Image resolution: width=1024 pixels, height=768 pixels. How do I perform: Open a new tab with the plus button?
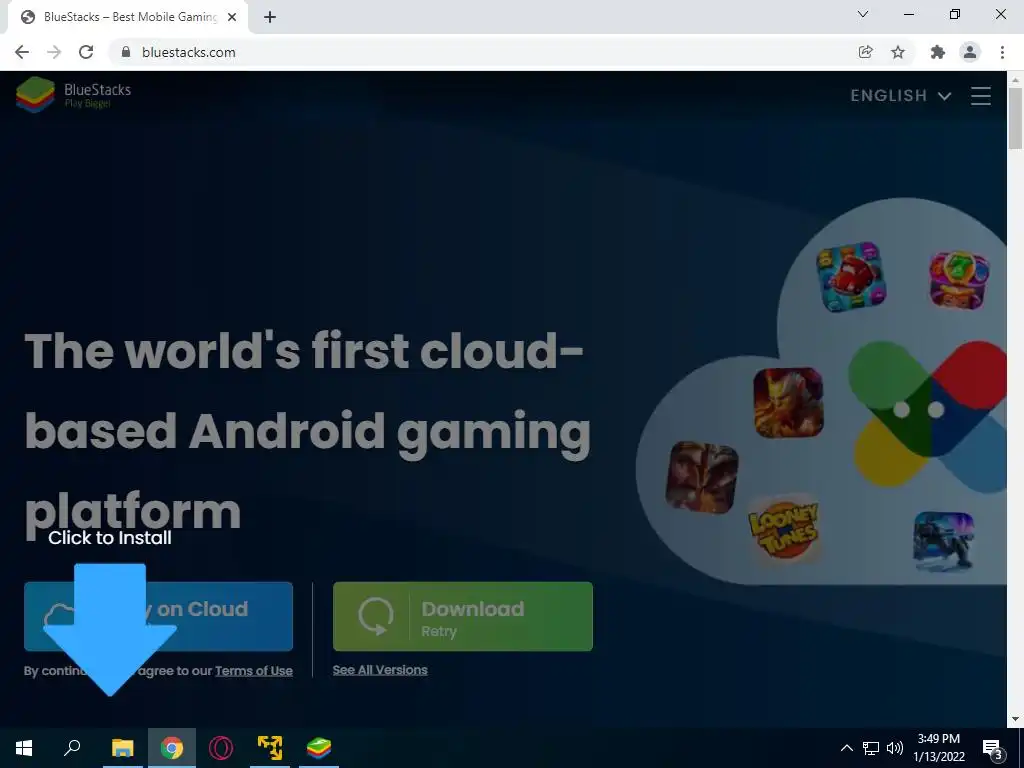270,18
